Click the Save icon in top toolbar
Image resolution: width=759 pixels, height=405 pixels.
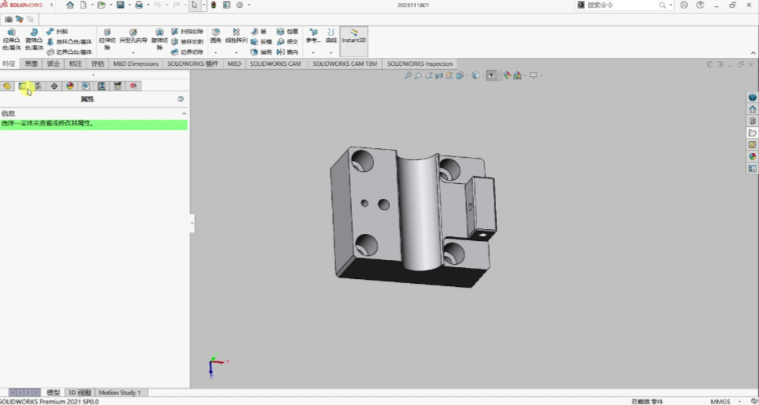[121, 6]
